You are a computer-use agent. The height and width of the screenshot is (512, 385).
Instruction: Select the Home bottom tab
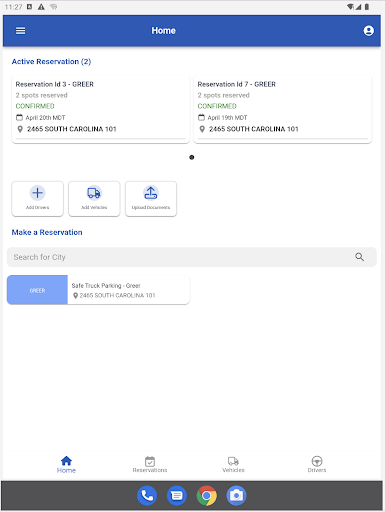[x=66, y=465]
